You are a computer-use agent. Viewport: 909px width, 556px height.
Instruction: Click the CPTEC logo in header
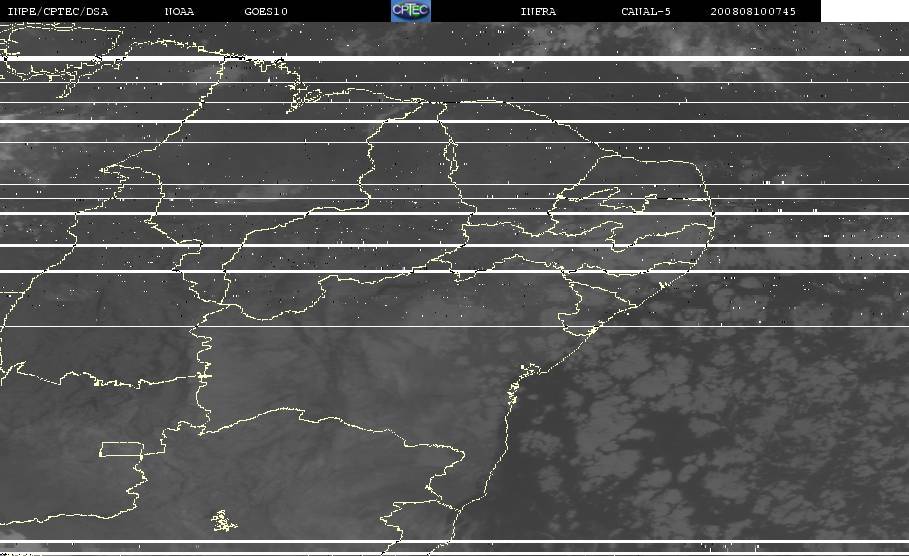tap(410, 11)
